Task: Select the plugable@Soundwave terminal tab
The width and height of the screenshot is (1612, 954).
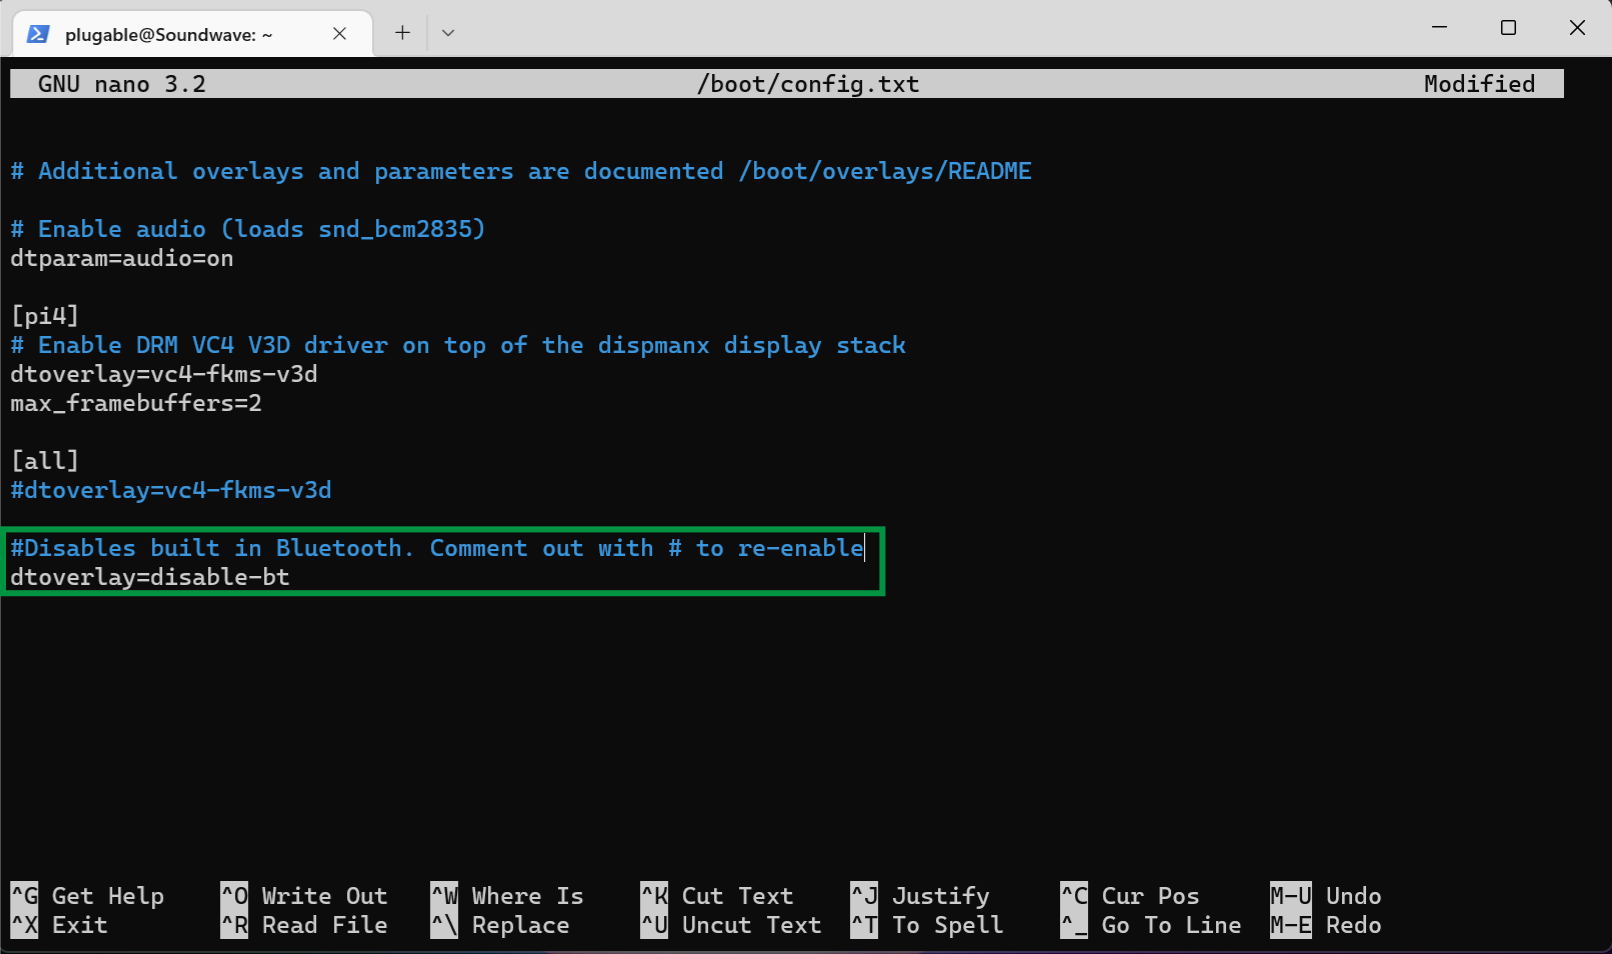Action: click(193, 34)
